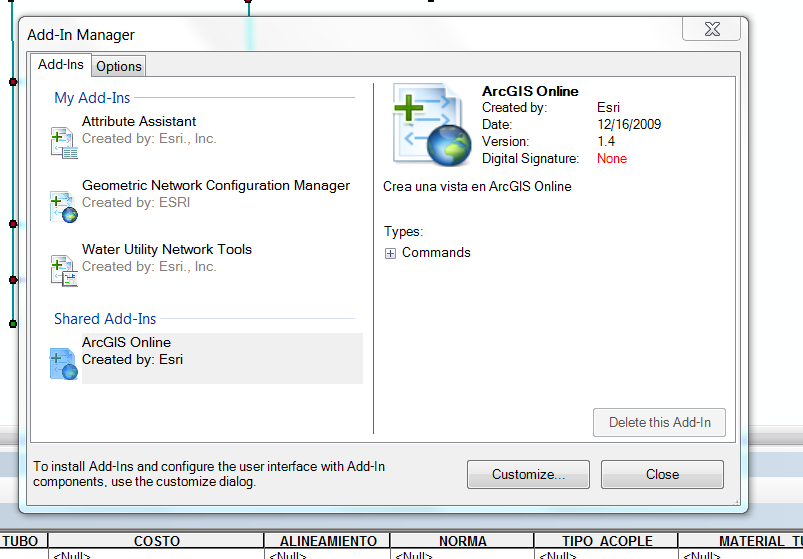Image resolution: width=803 pixels, height=559 pixels.
Task: Expand the Commands types node
Action: (390, 253)
